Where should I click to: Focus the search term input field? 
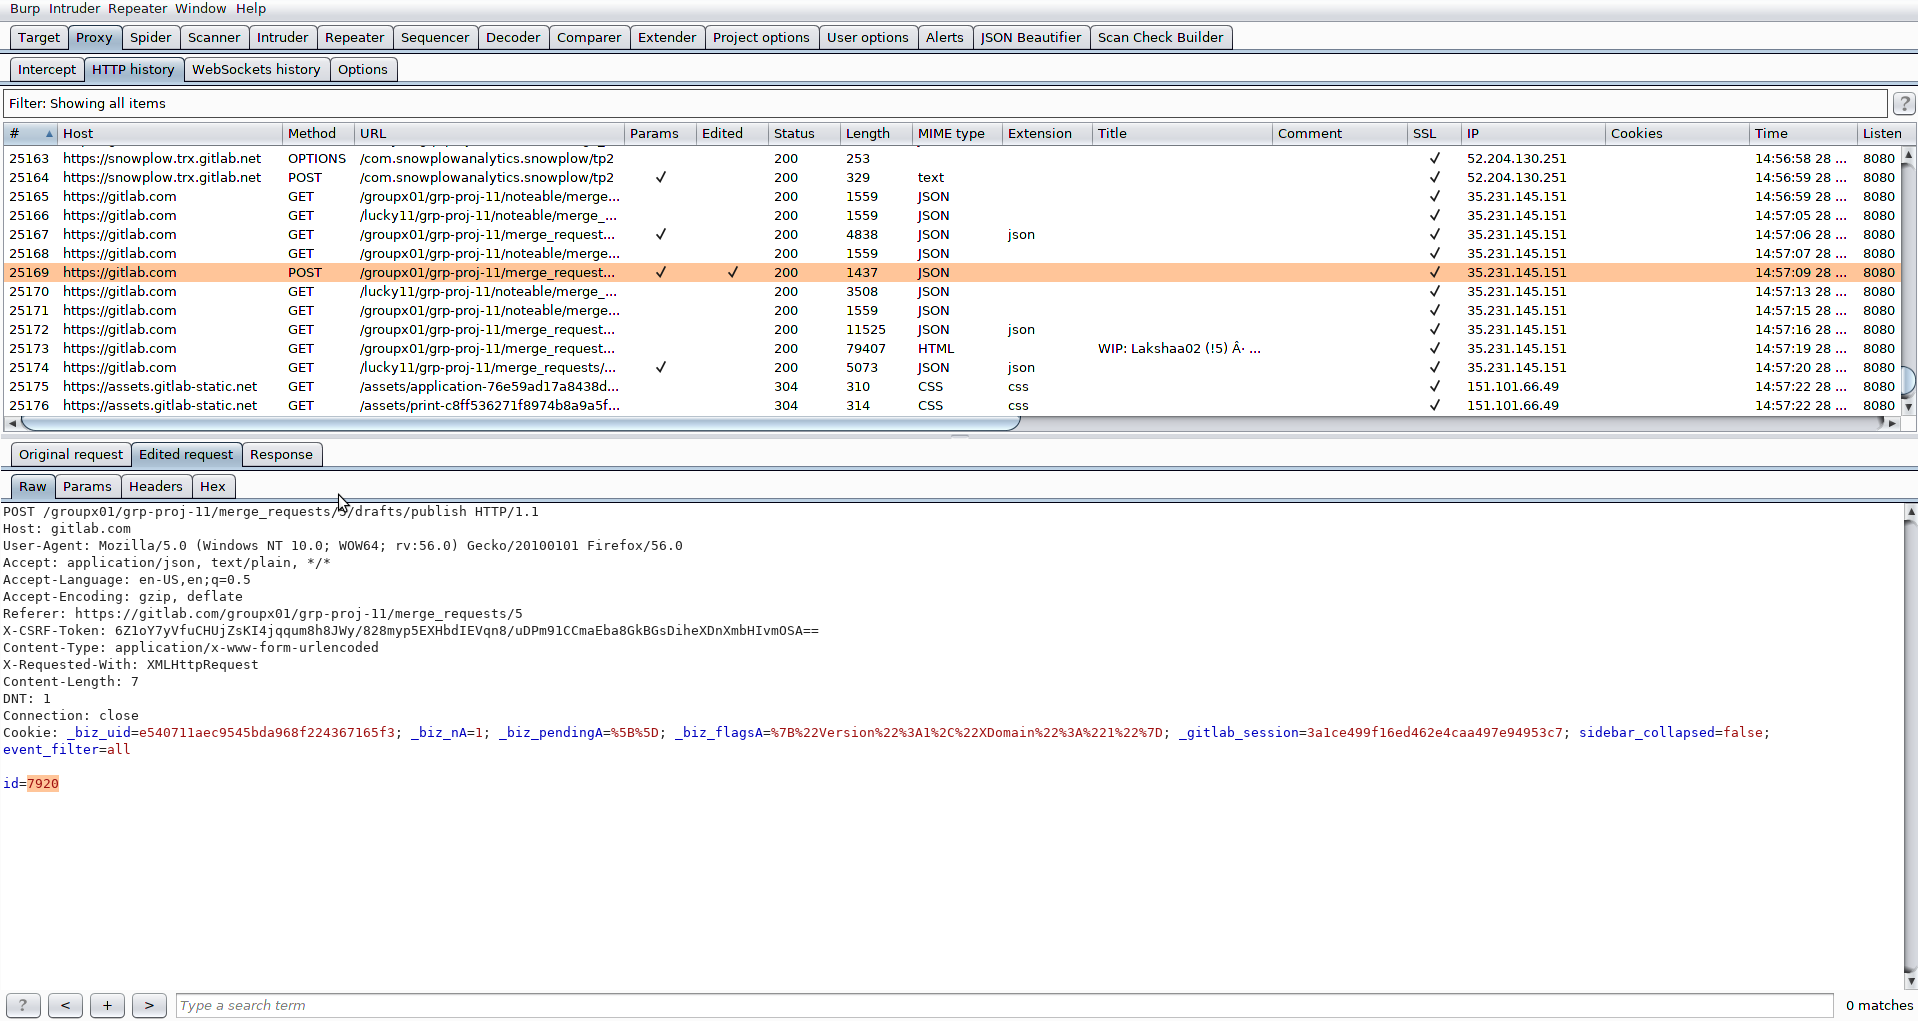tap(1003, 1005)
